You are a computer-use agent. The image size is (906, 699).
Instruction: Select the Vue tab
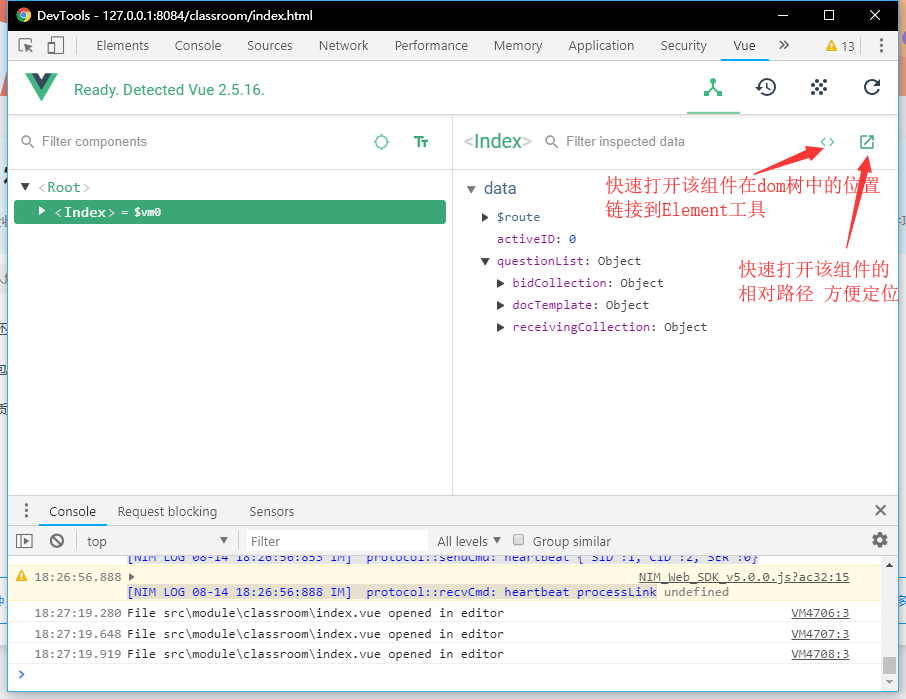(x=744, y=46)
